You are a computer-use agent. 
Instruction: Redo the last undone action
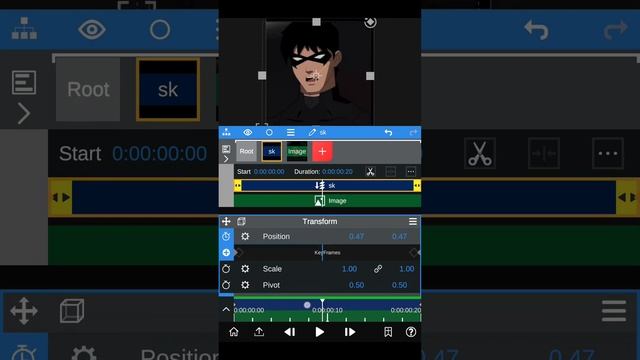[x=413, y=132]
